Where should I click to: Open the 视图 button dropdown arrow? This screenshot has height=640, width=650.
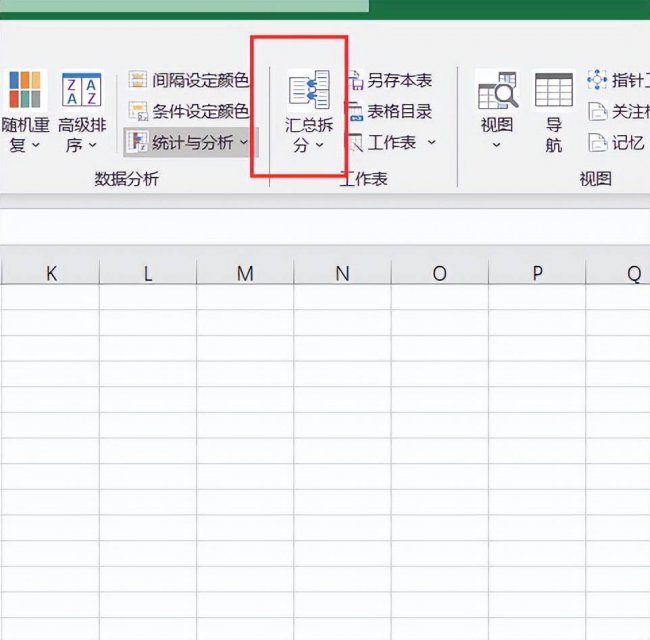tap(497, 145)
